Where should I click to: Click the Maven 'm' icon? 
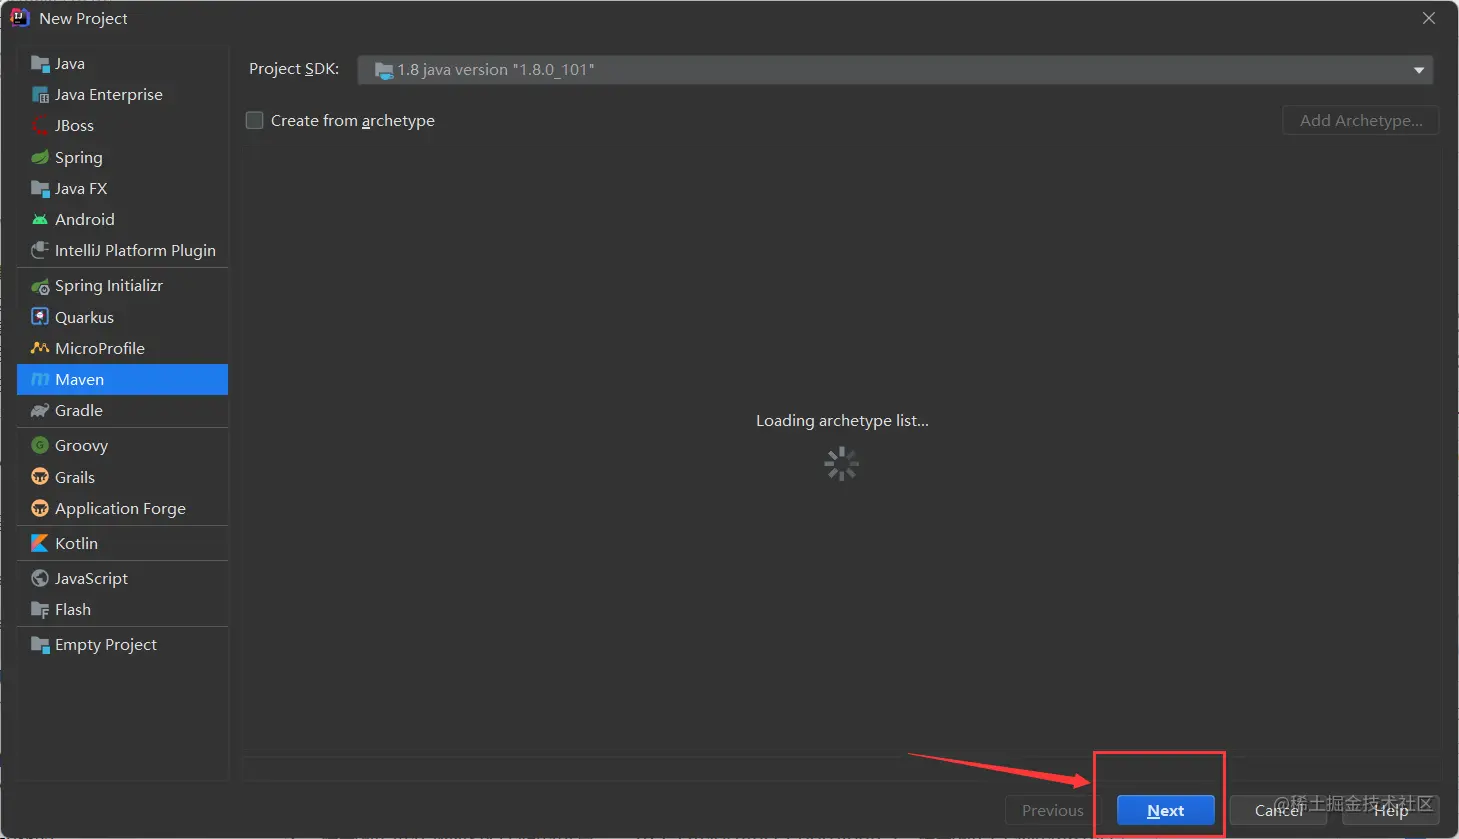40,379
